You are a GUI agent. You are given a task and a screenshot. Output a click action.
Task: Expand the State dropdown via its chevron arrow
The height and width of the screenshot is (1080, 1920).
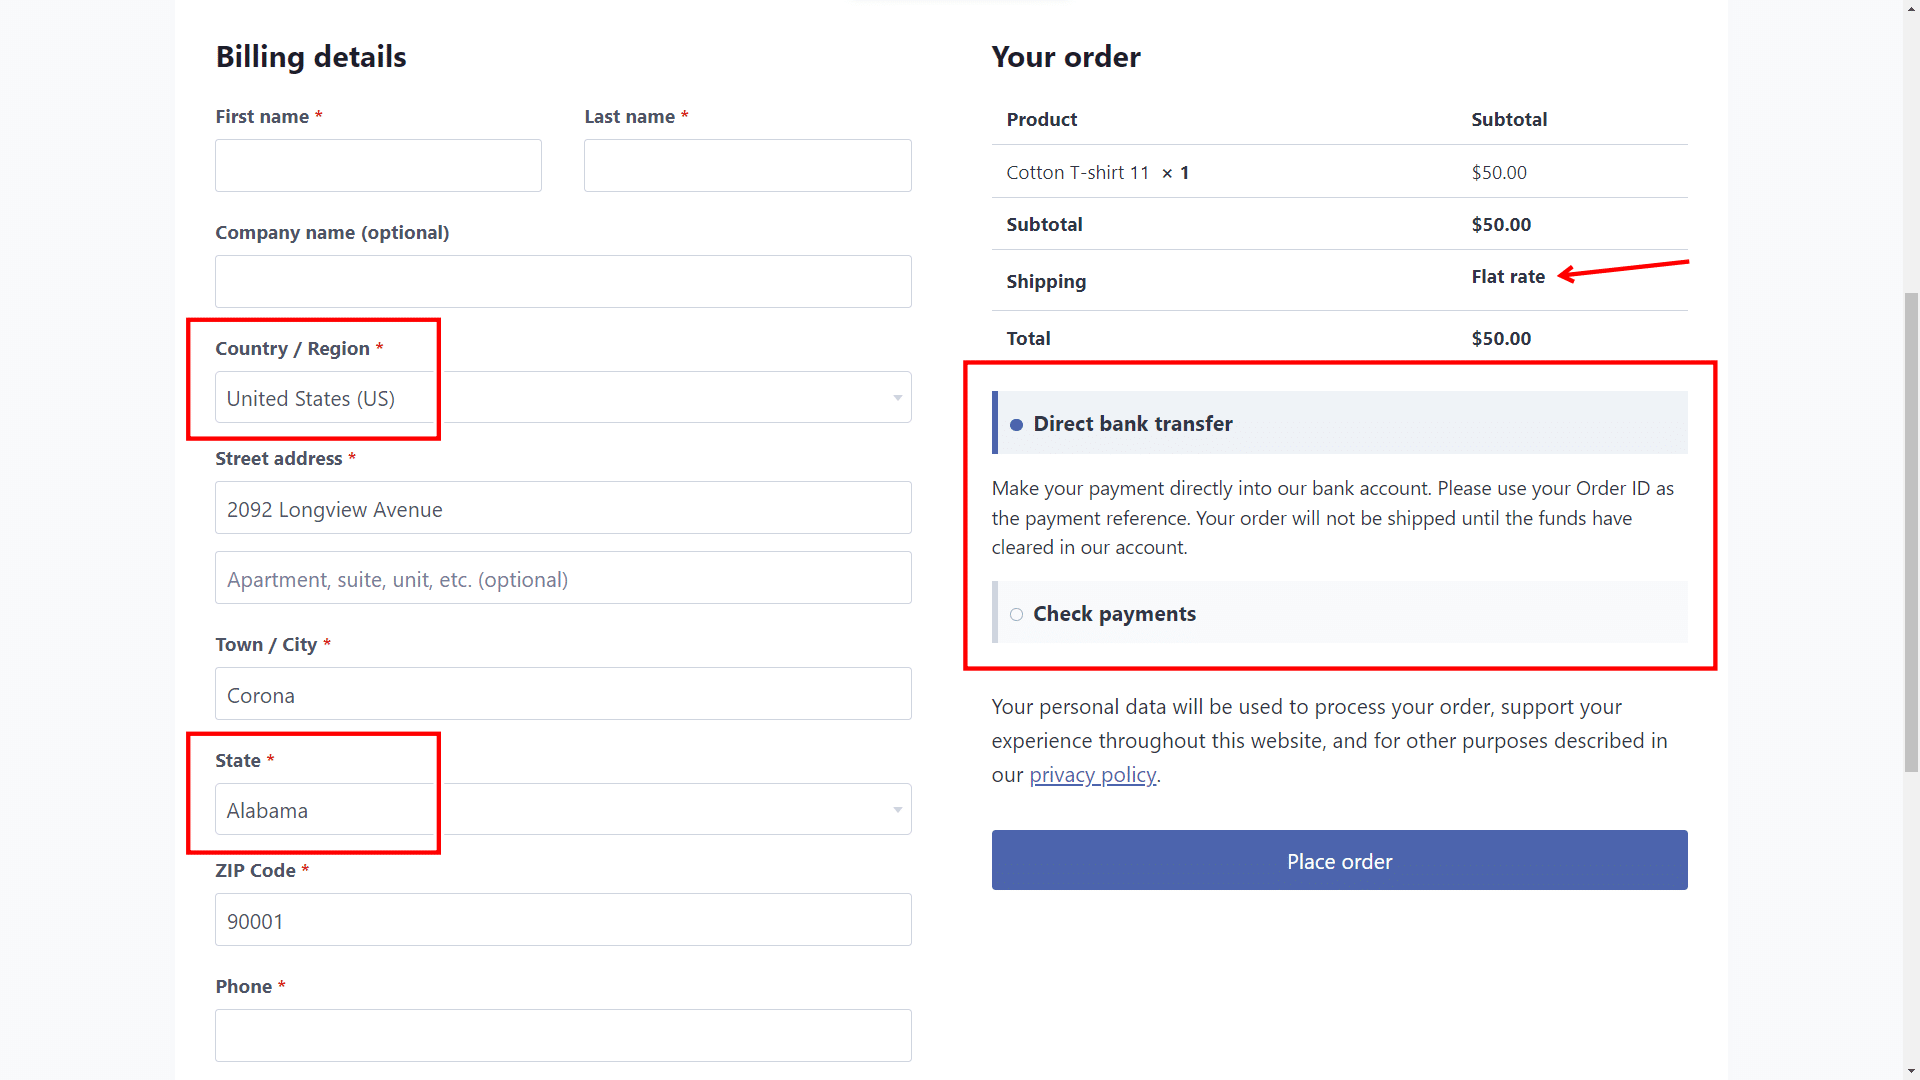click(897, 809)
